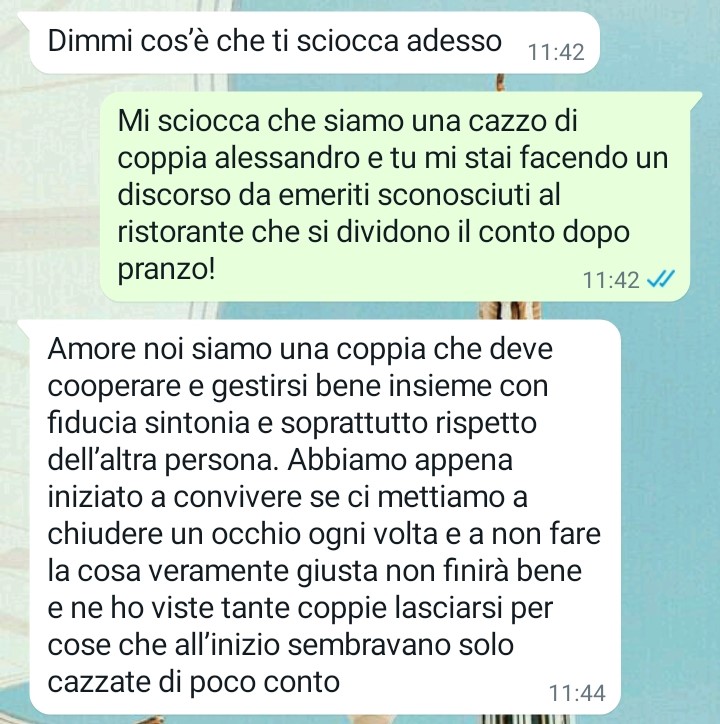Screen dimensions: 720x724
Task: Click the phrase 'cazzate di poco conto'
Action: pyautogui.click(x=194, y=682)
